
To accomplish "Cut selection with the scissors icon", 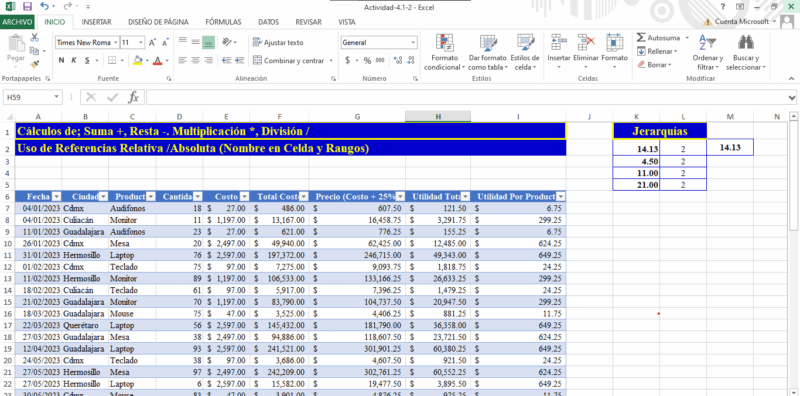I will (35, 38).
